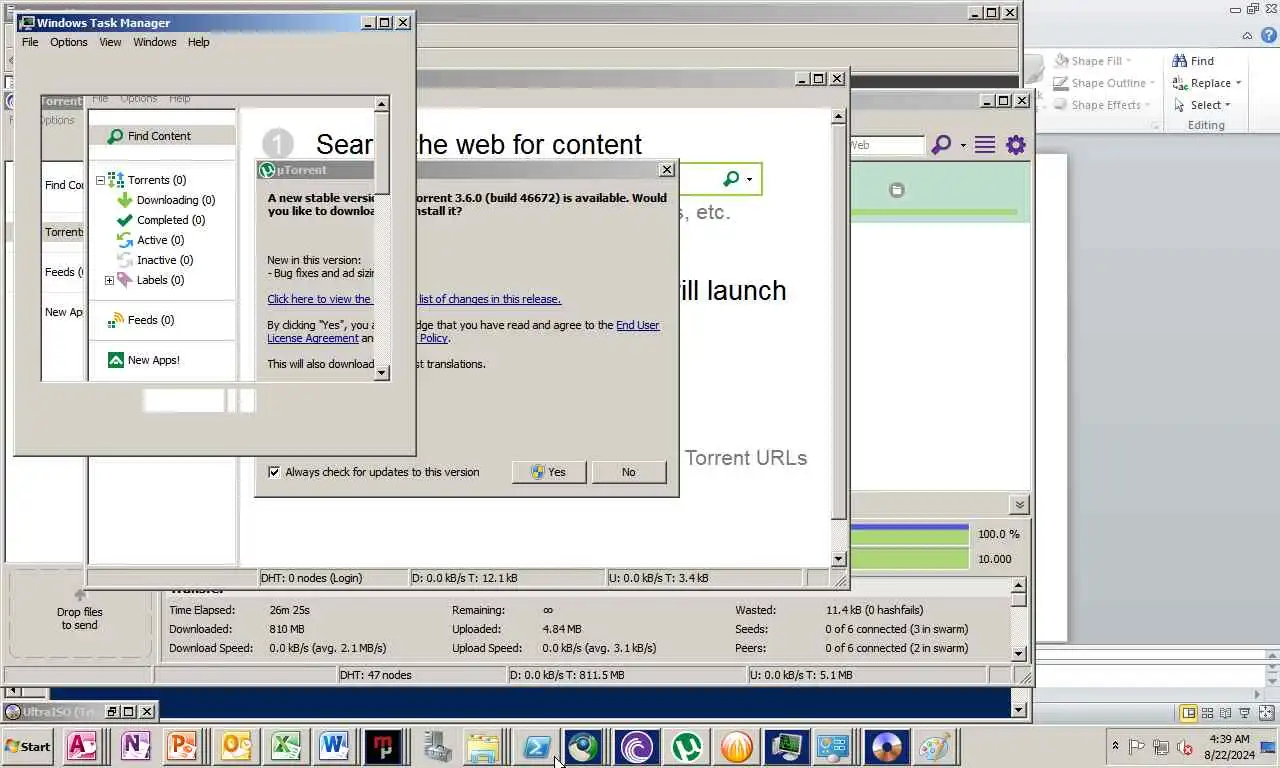Viewport: 1280px width, 768px height.
Task: Uncheck Always check for updates
Action: tap(274, 472)
